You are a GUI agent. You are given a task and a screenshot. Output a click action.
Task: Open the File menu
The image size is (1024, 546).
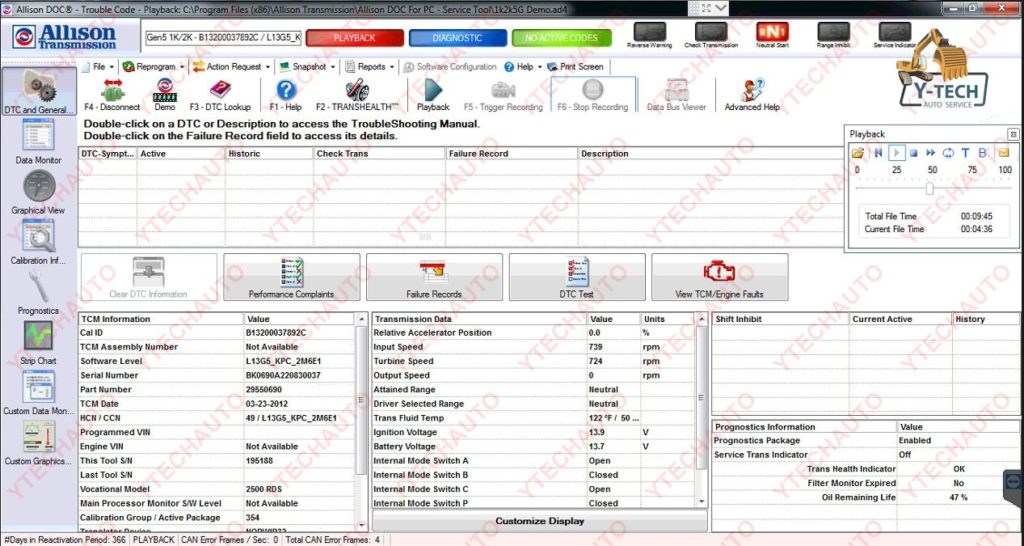(99, 67)
